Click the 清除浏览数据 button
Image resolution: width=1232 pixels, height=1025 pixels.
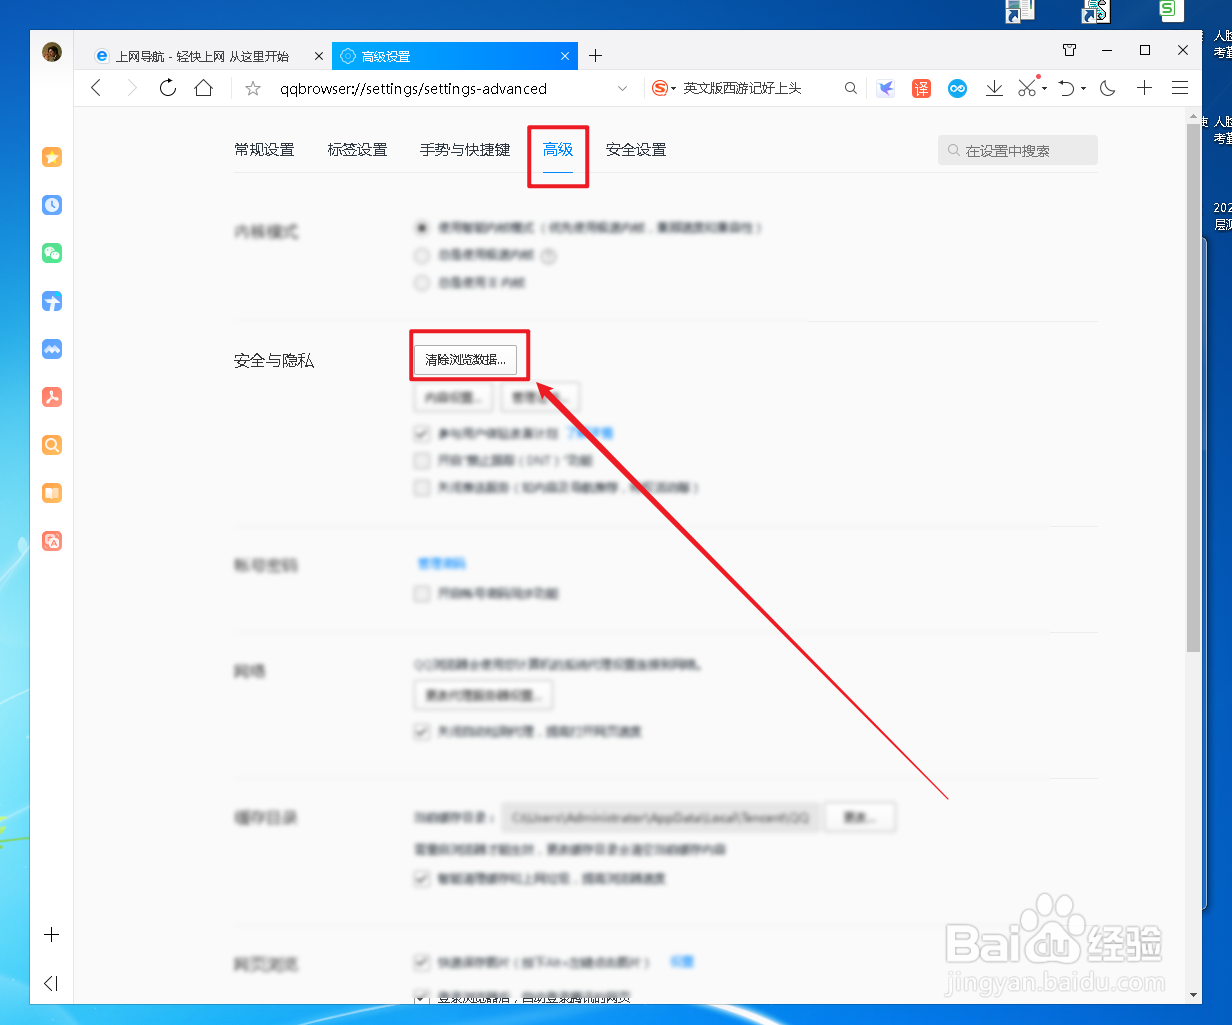pyautogui.click(x=468, y=356)
